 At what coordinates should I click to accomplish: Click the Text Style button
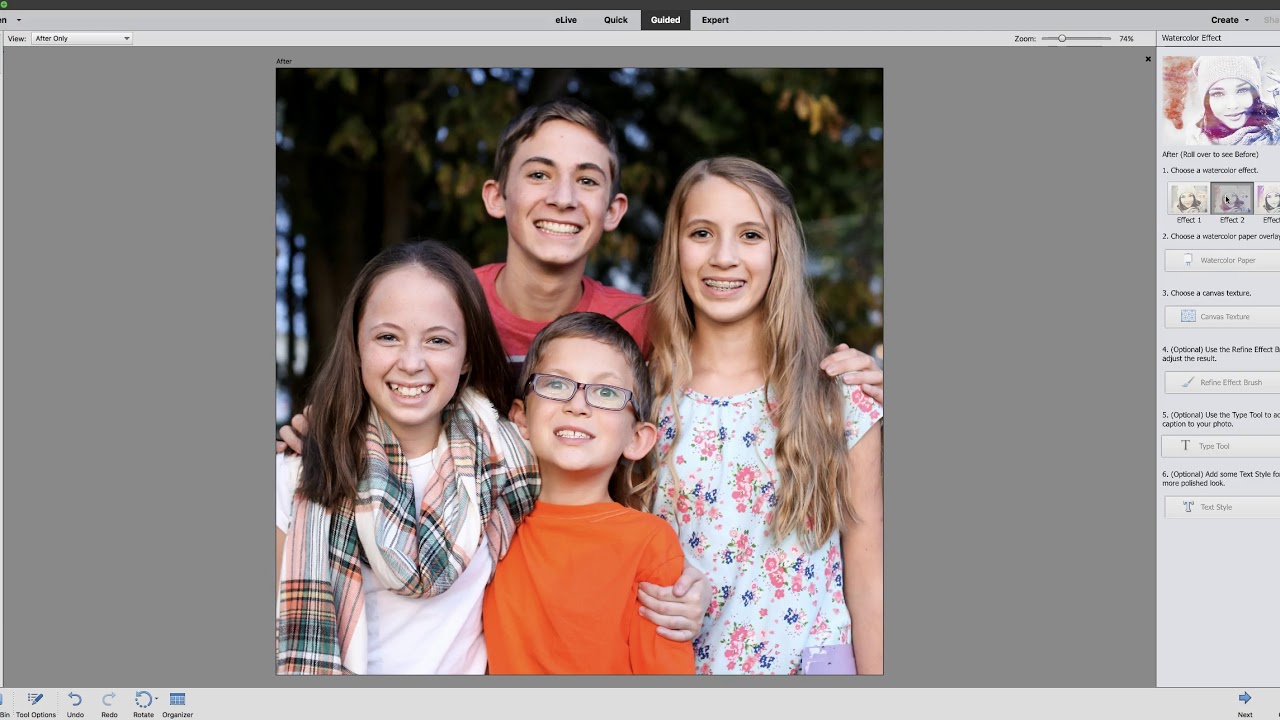1222,507
